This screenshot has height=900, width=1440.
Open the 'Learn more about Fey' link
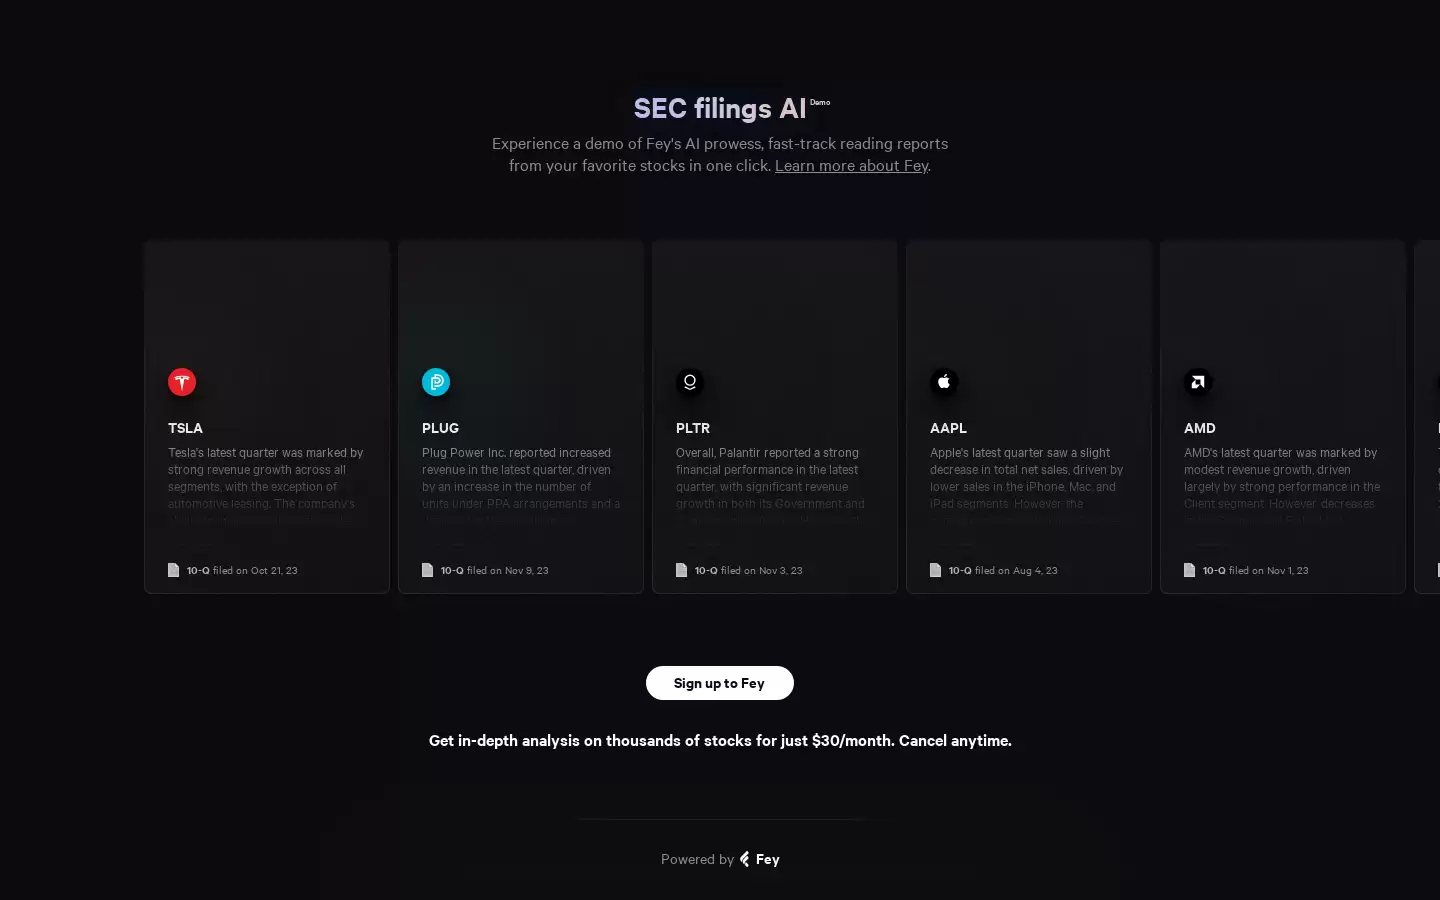click(851, 165)
